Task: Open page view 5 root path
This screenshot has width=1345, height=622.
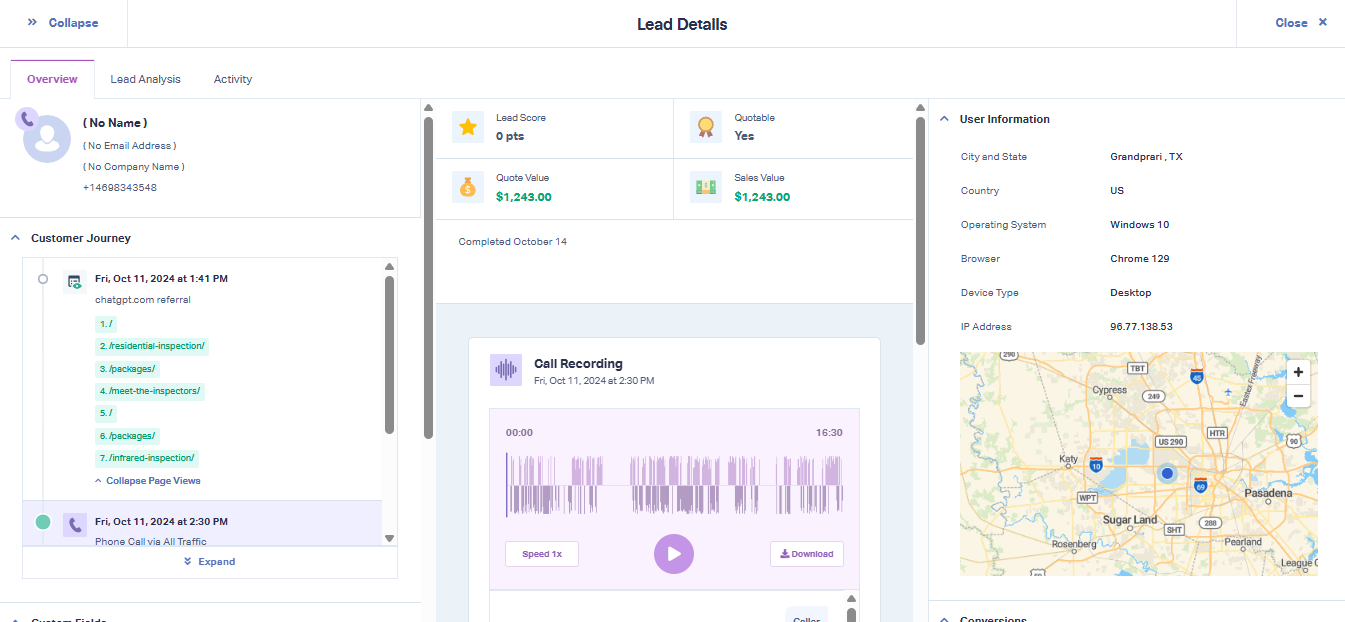Action: tap(107, 413)
